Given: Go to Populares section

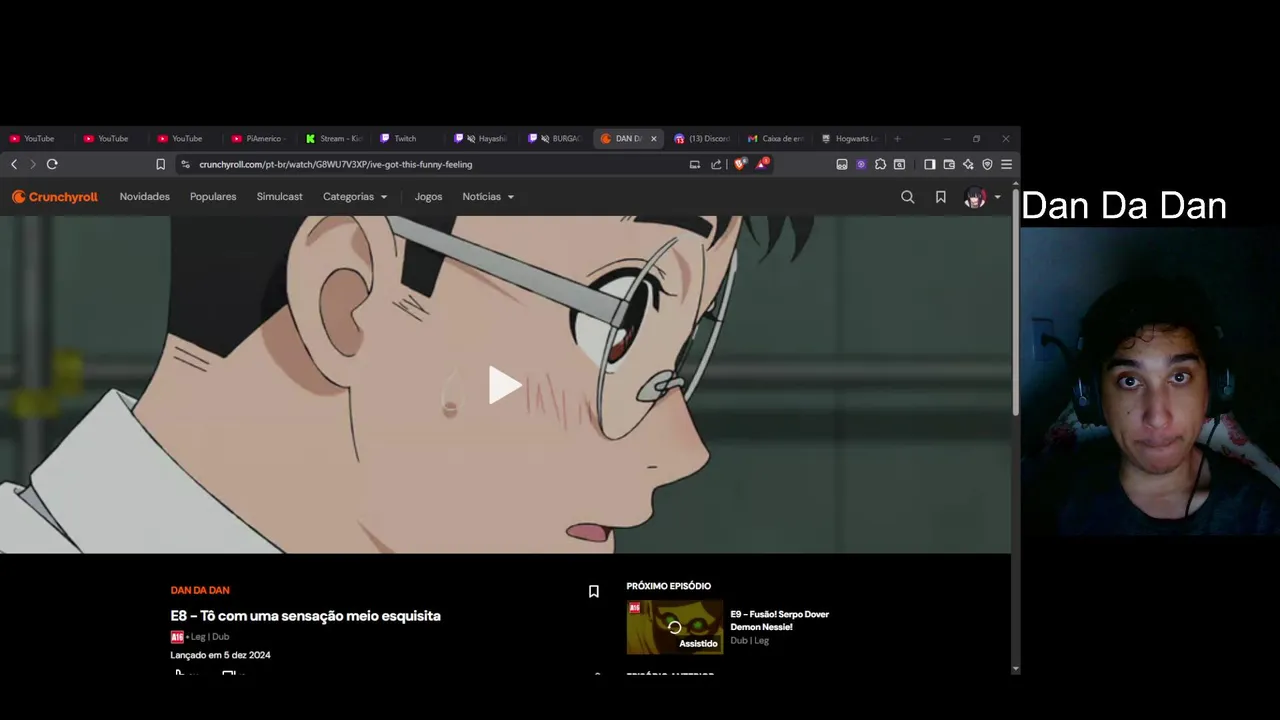Looking at the screenshot, I should click(213, 197).
